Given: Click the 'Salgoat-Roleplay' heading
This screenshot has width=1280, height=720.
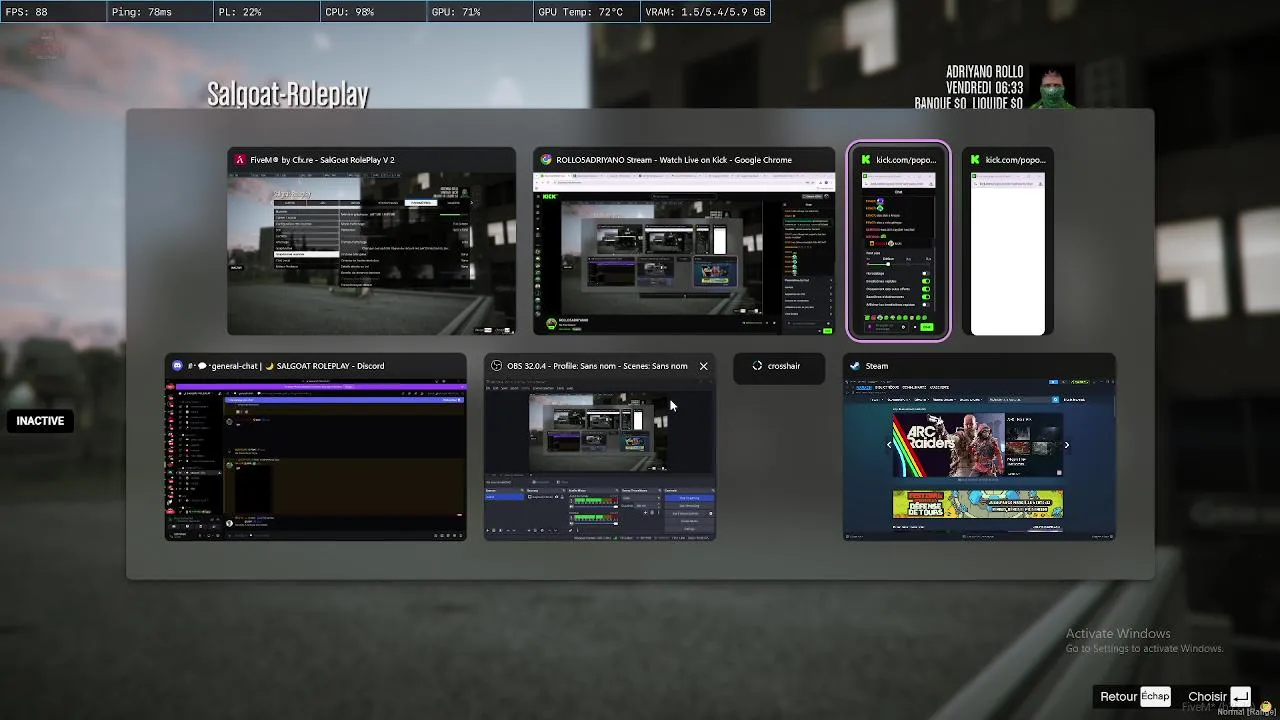Looking at the screenshot, I should coord(288,94).
